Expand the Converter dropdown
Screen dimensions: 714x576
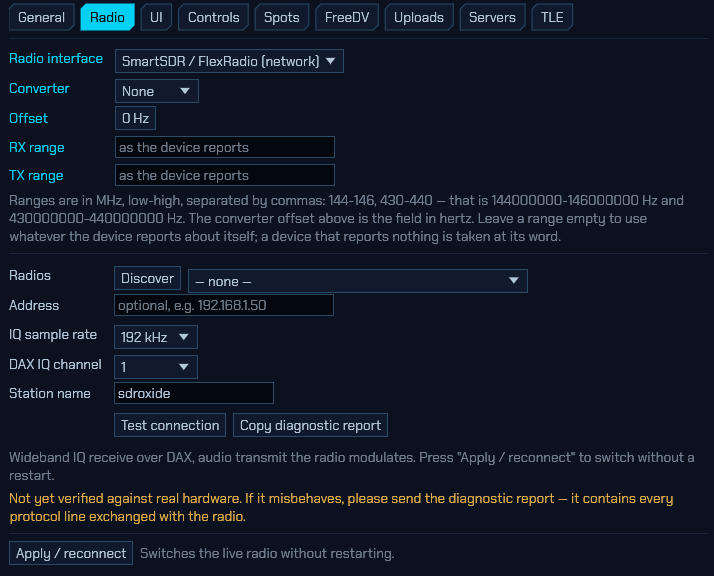[157, 91]
